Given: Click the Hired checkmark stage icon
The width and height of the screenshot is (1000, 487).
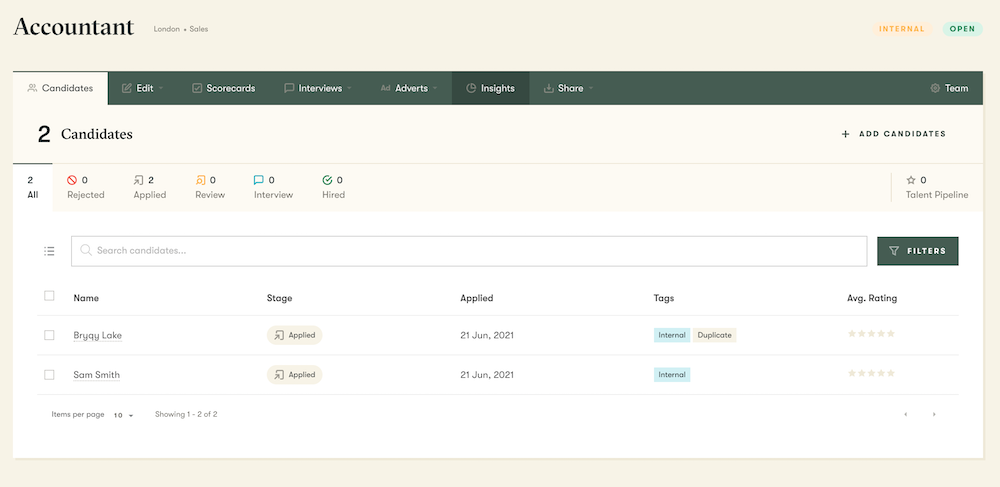Looking at the screenshot, I should tap(327, 180).
